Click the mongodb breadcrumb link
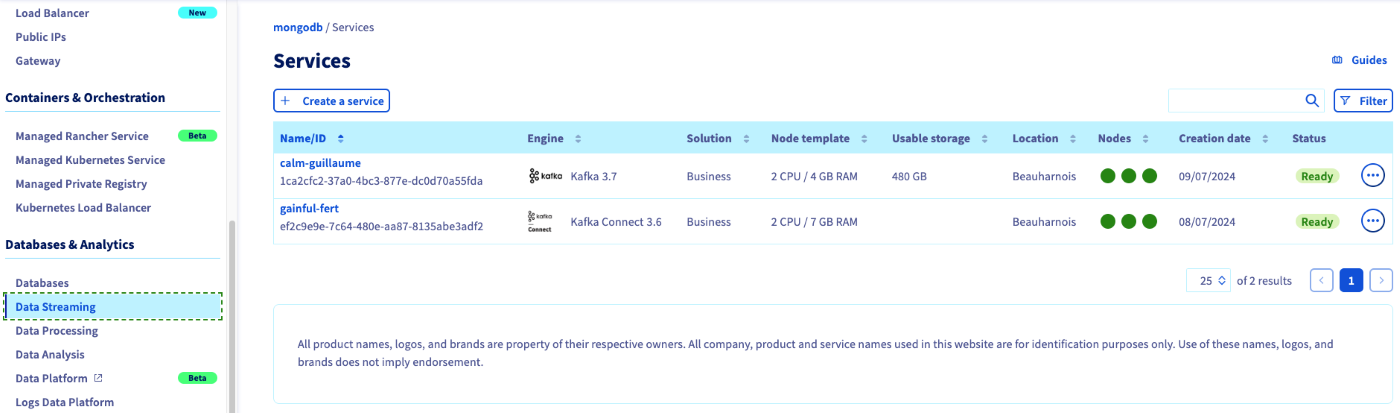1400x413 pixels. point(298,27)
